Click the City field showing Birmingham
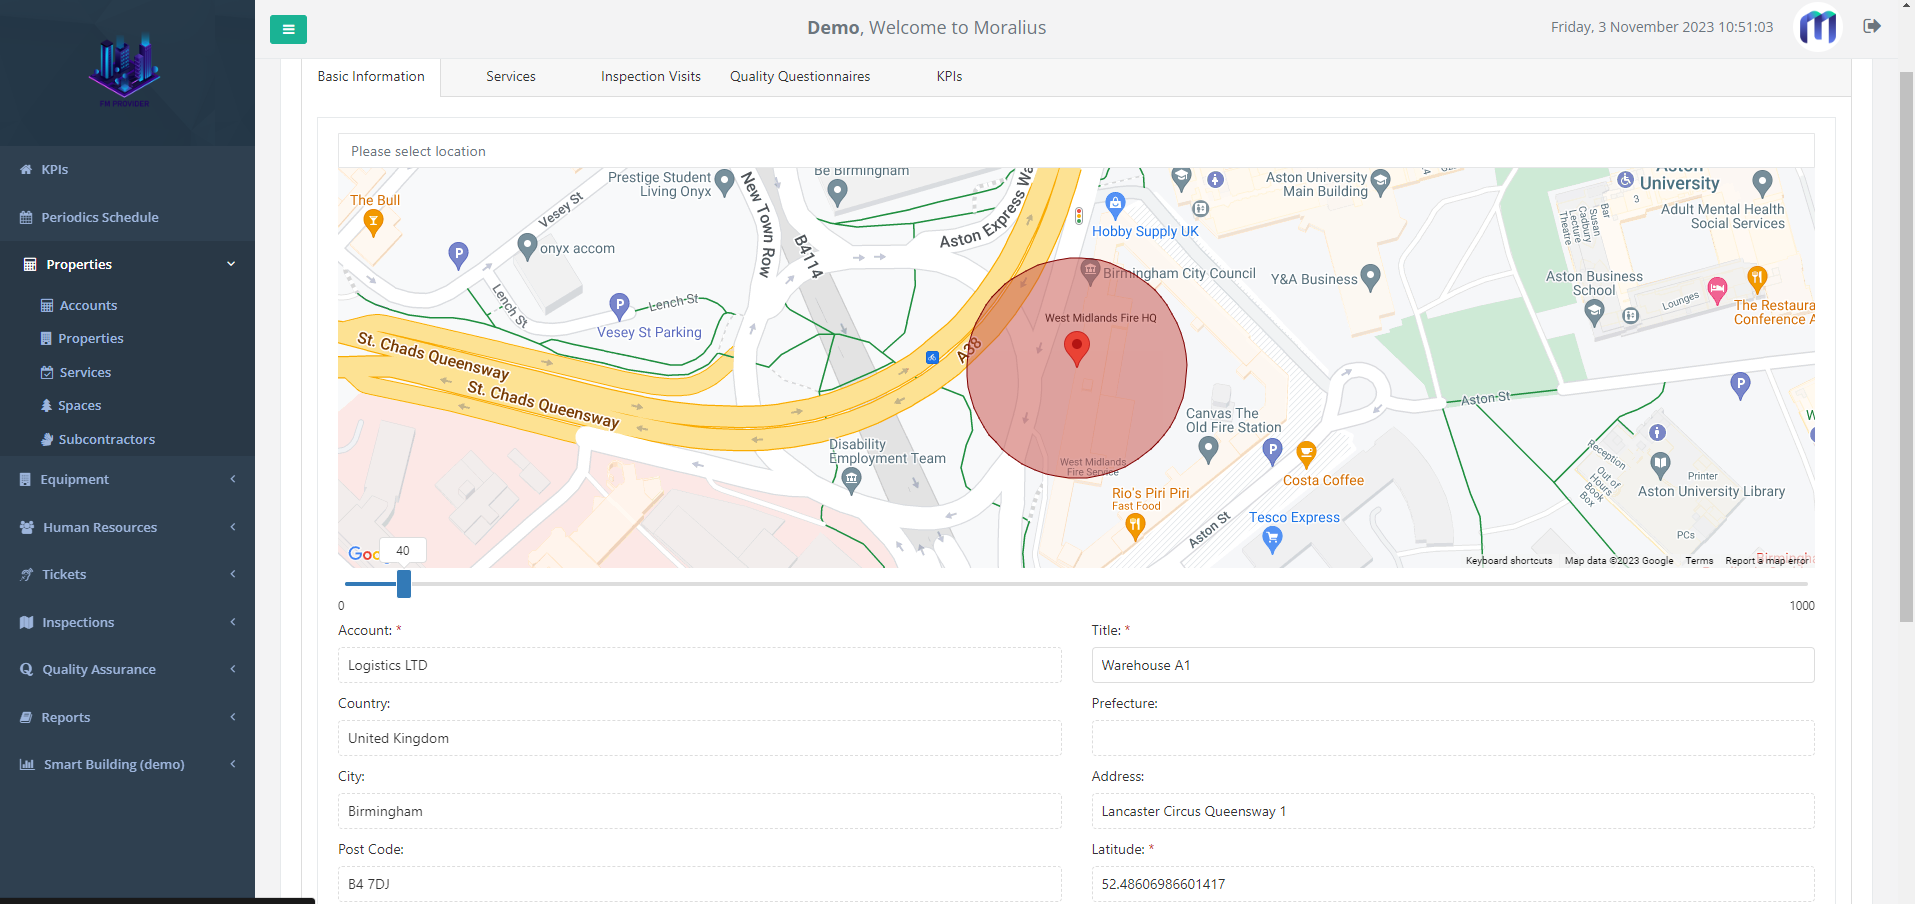 pos(700,811)
